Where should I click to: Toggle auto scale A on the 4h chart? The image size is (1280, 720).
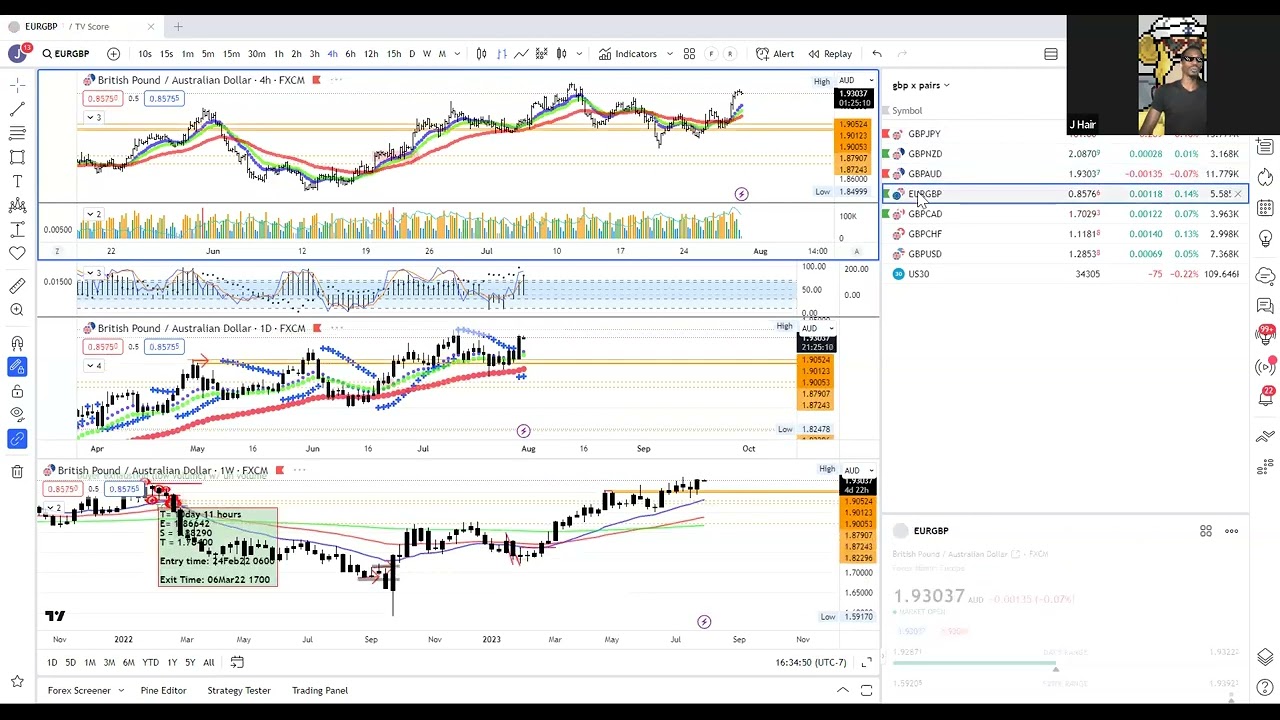point(857,251)
